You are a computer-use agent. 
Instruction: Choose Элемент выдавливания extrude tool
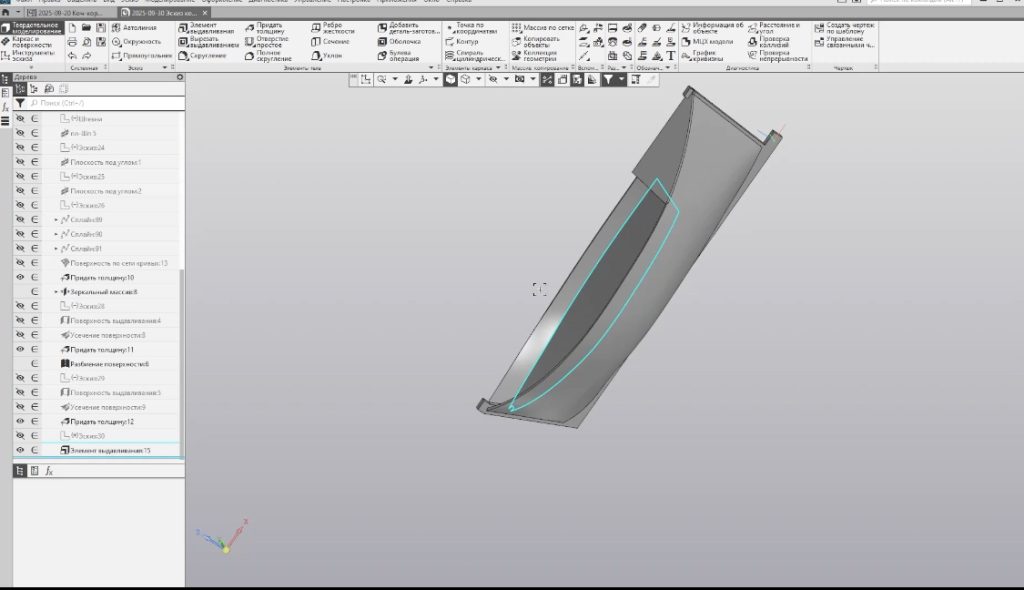point(209,27)
